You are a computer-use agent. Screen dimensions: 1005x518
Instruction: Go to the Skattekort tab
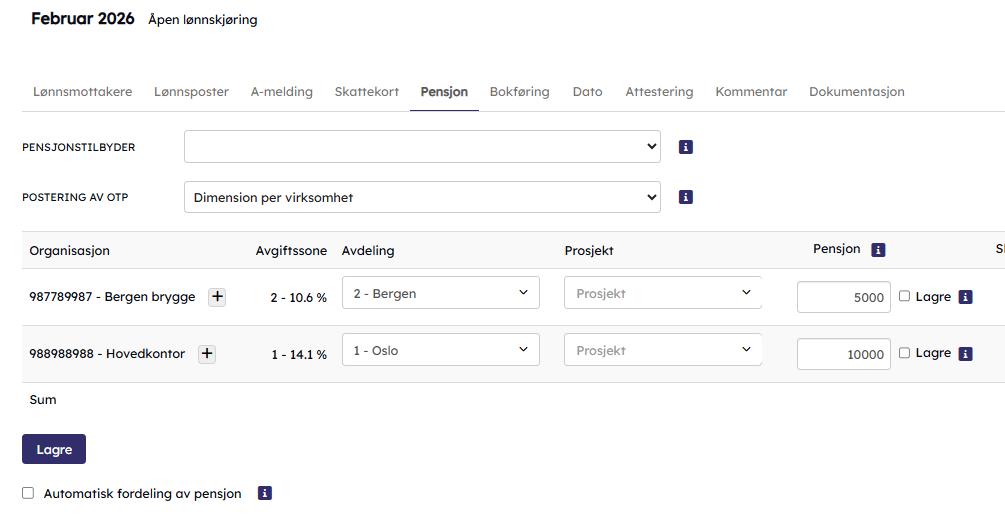367,92
